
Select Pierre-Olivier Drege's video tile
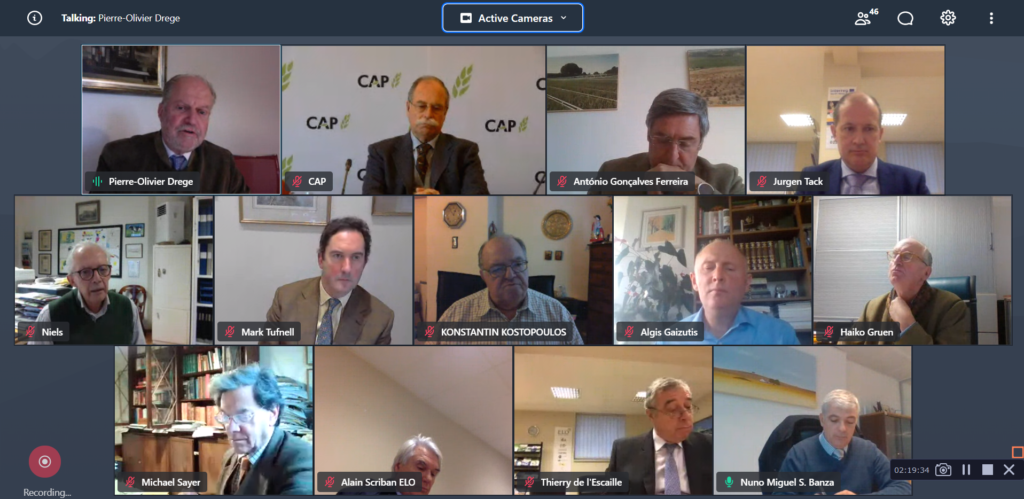(181, 120)
